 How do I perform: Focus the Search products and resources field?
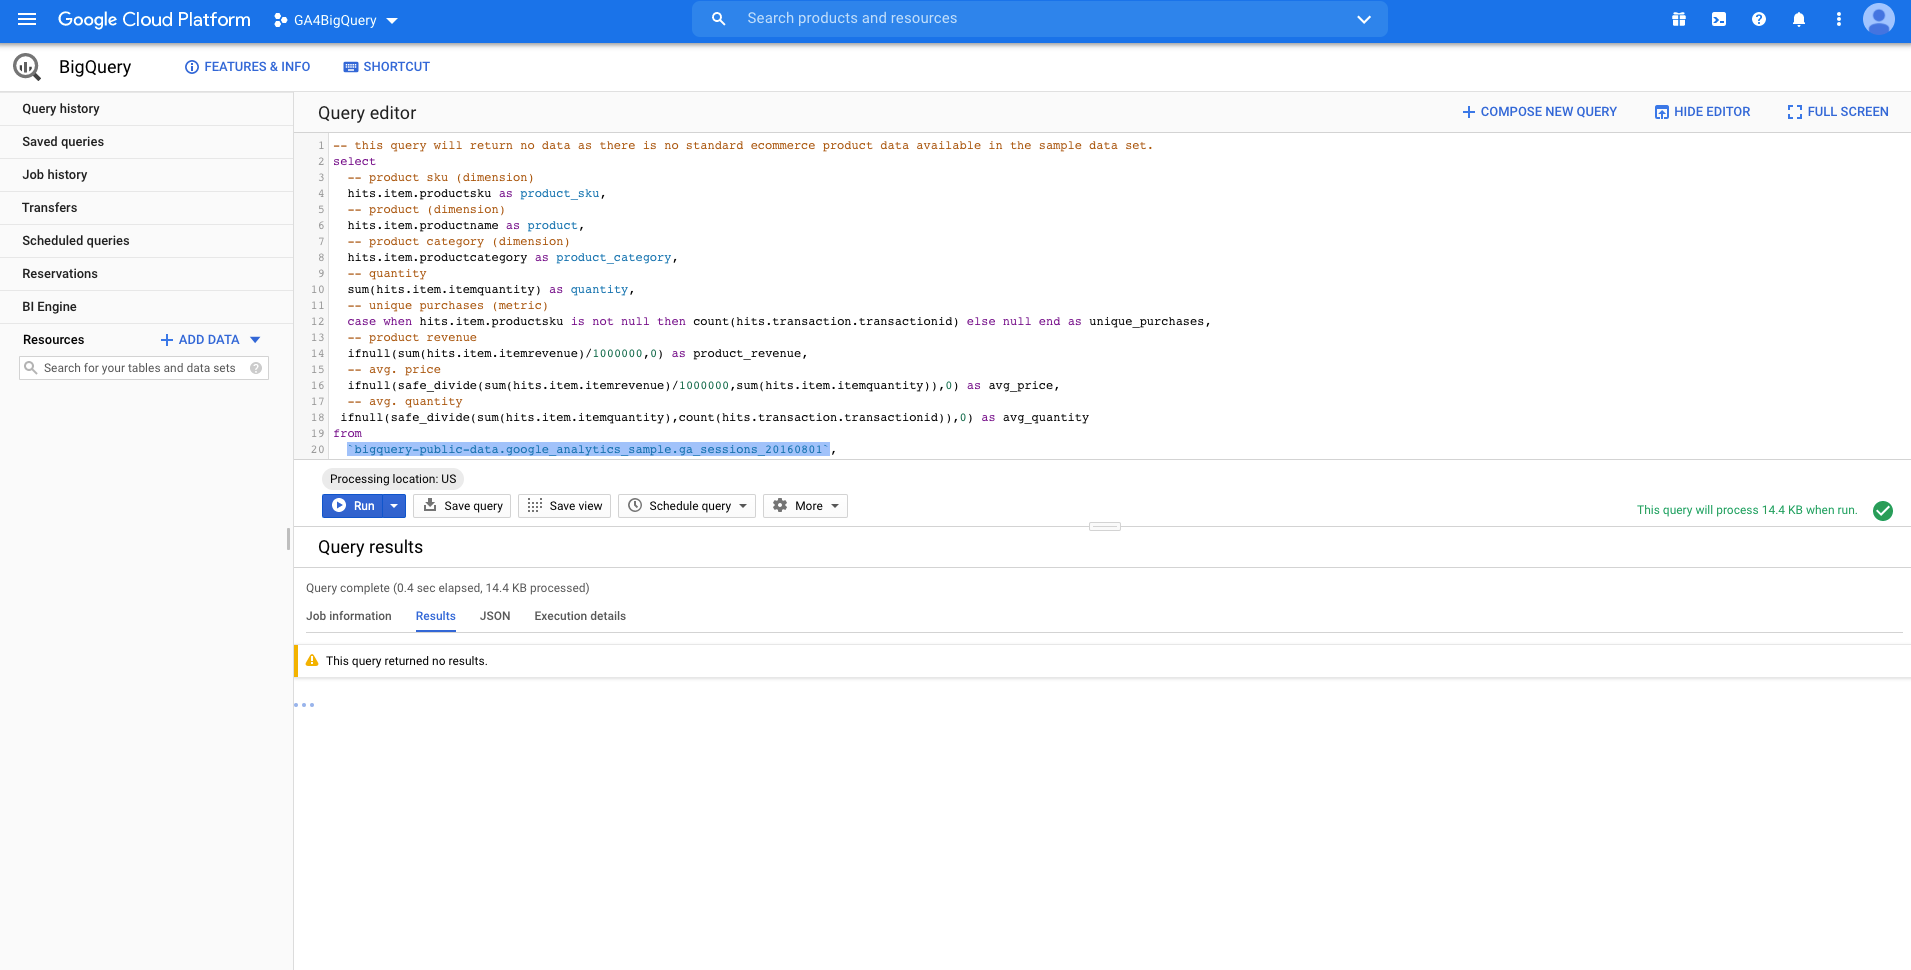click(1040, 19)
